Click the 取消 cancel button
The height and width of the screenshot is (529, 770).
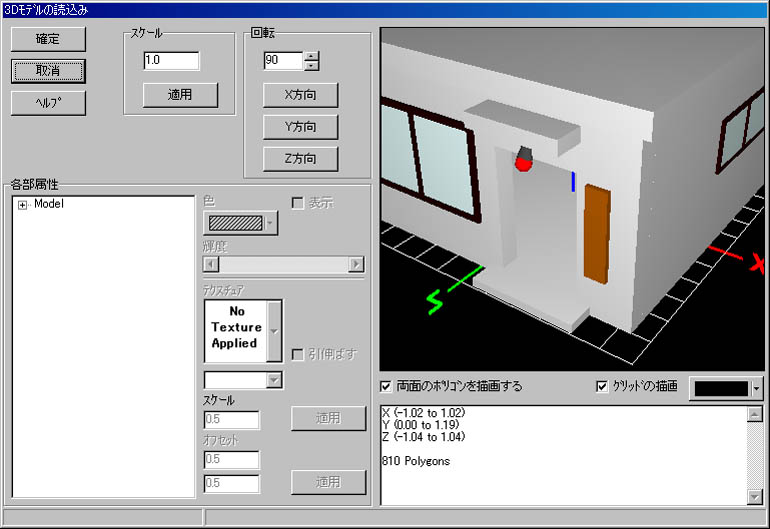click(48, 71)
